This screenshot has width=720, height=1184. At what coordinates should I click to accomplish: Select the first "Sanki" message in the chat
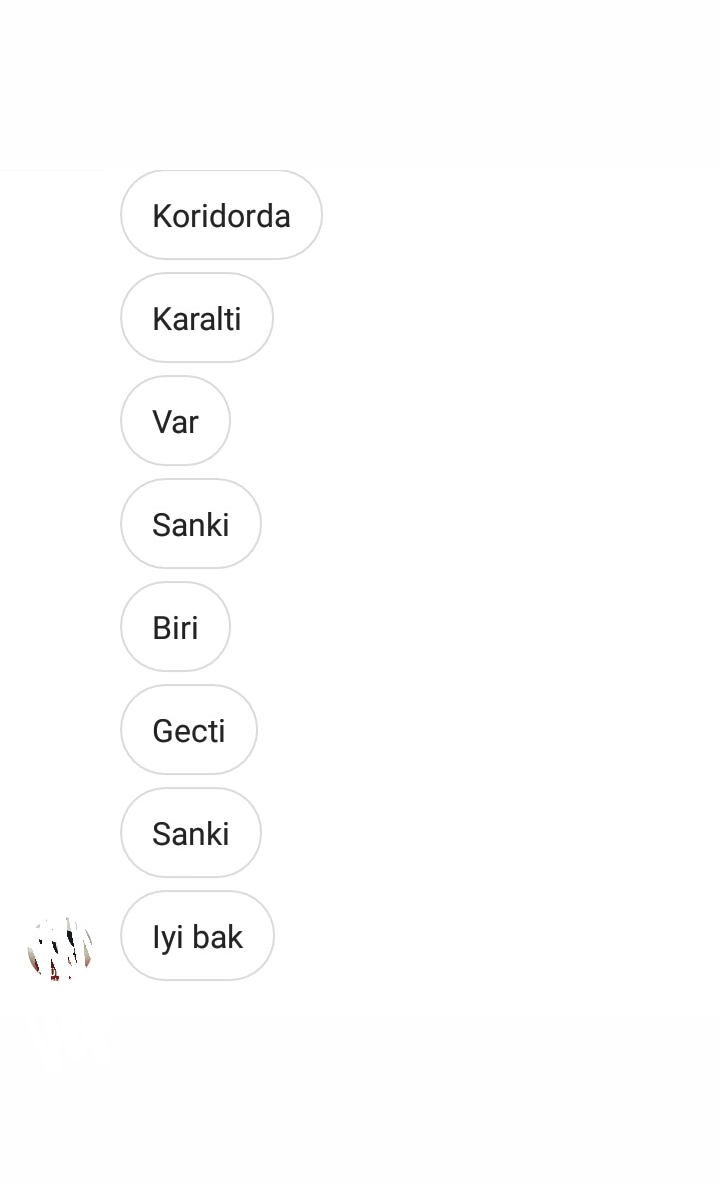pos(190,524)
